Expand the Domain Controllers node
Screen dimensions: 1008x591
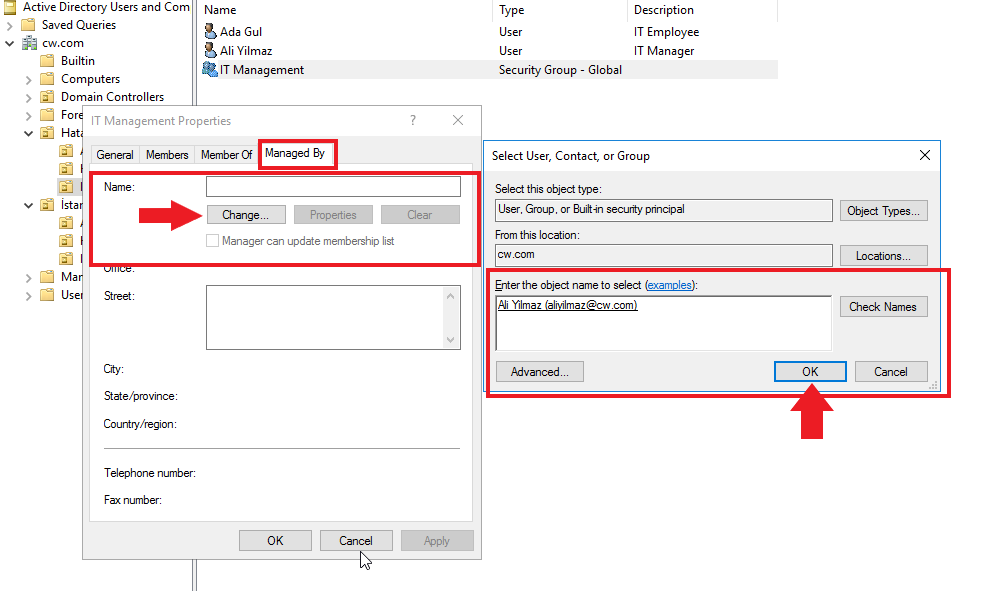(x=28, y=97)
